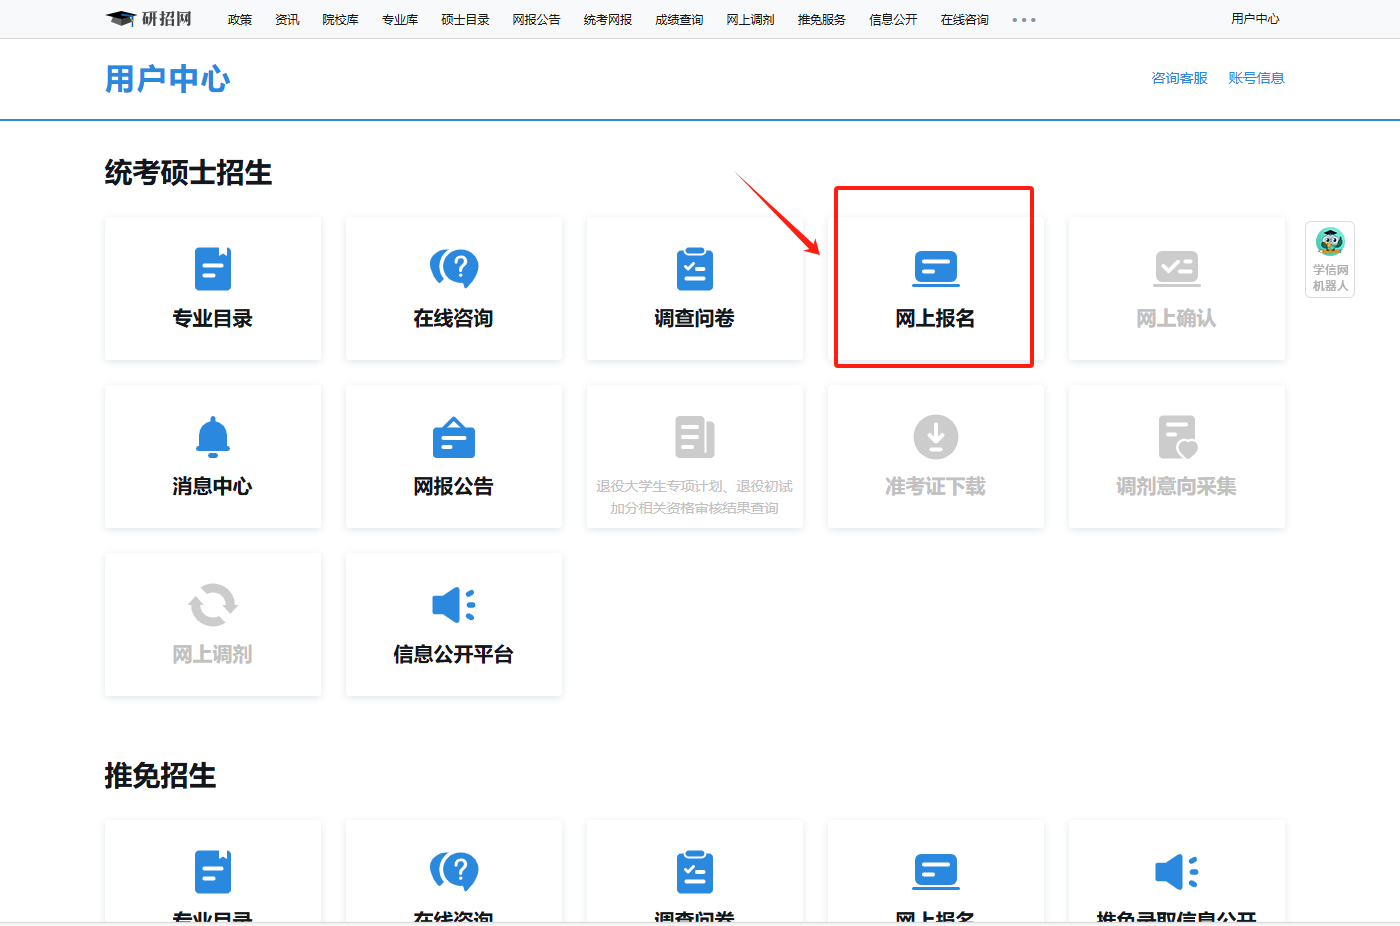Open the 专业目录 card icon

213,268
